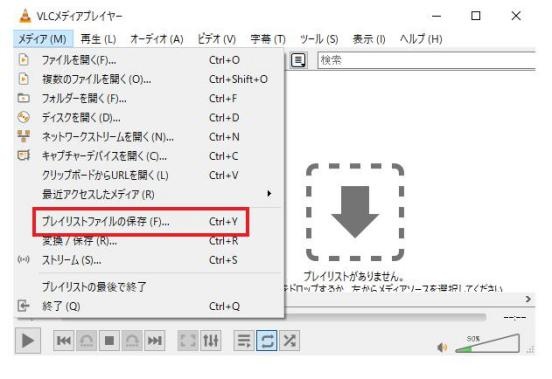The image size is (552, 379).
Task: Click the open disc icon
Action: click(x=24, y=117)
